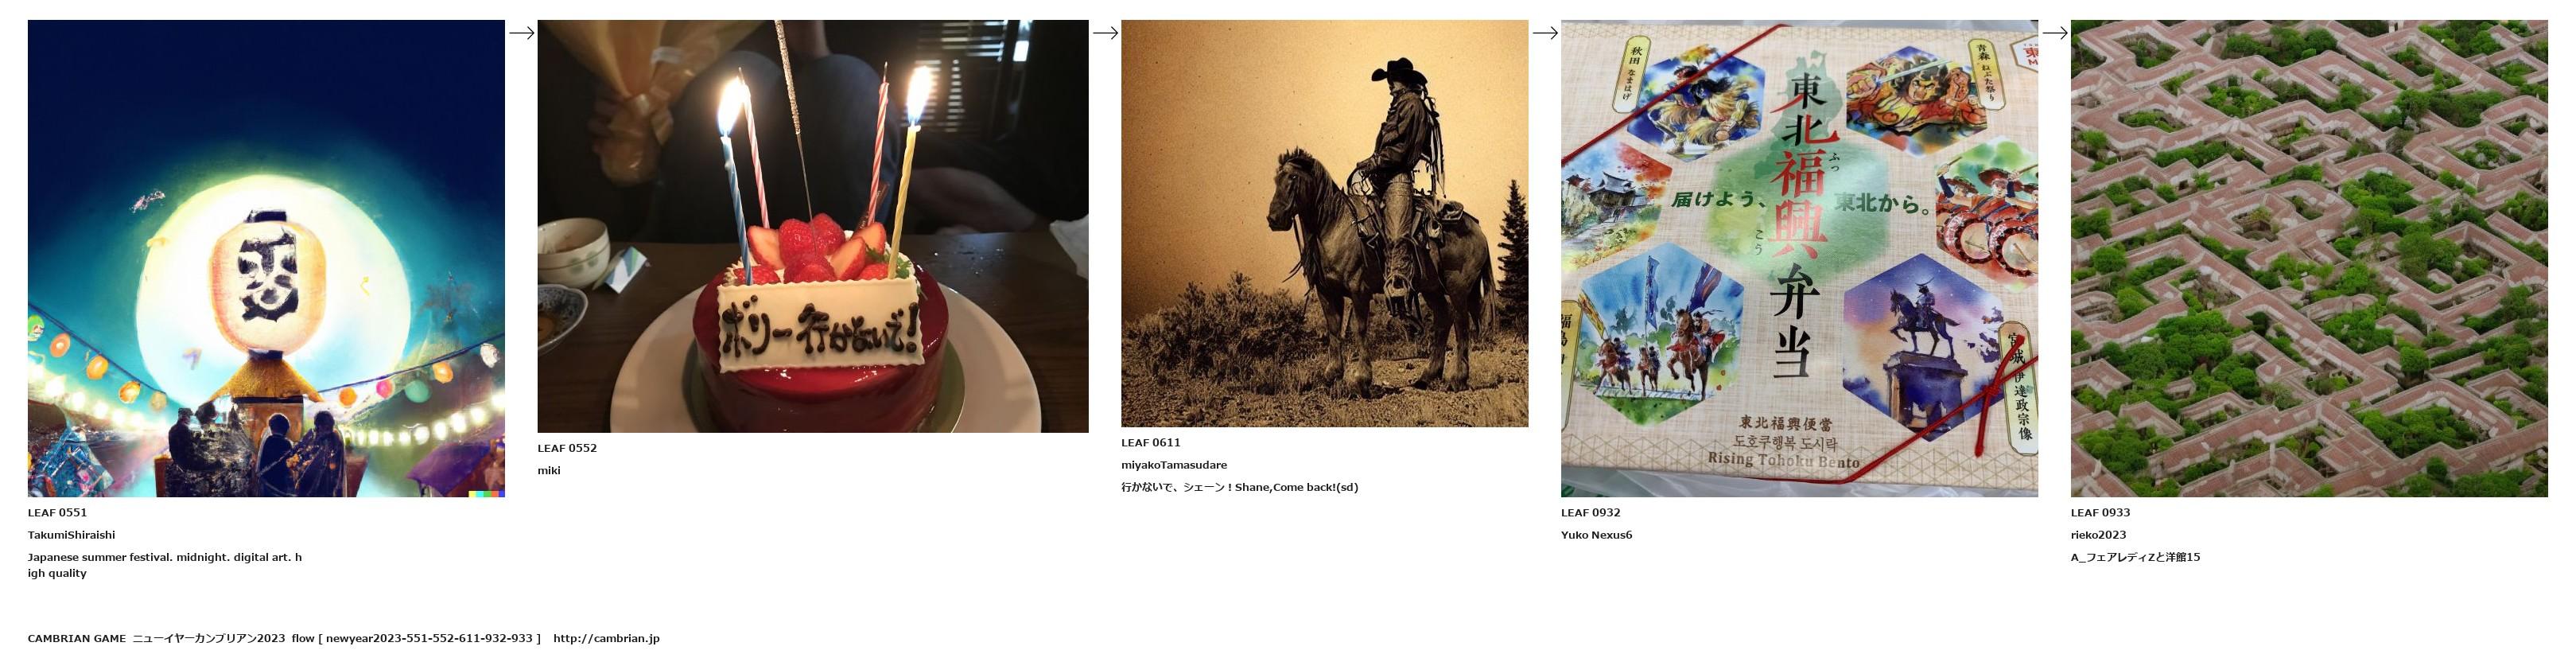Click author name rieko2023
The height and width of the screenshot is (658, 2576).
[2098, 535]
